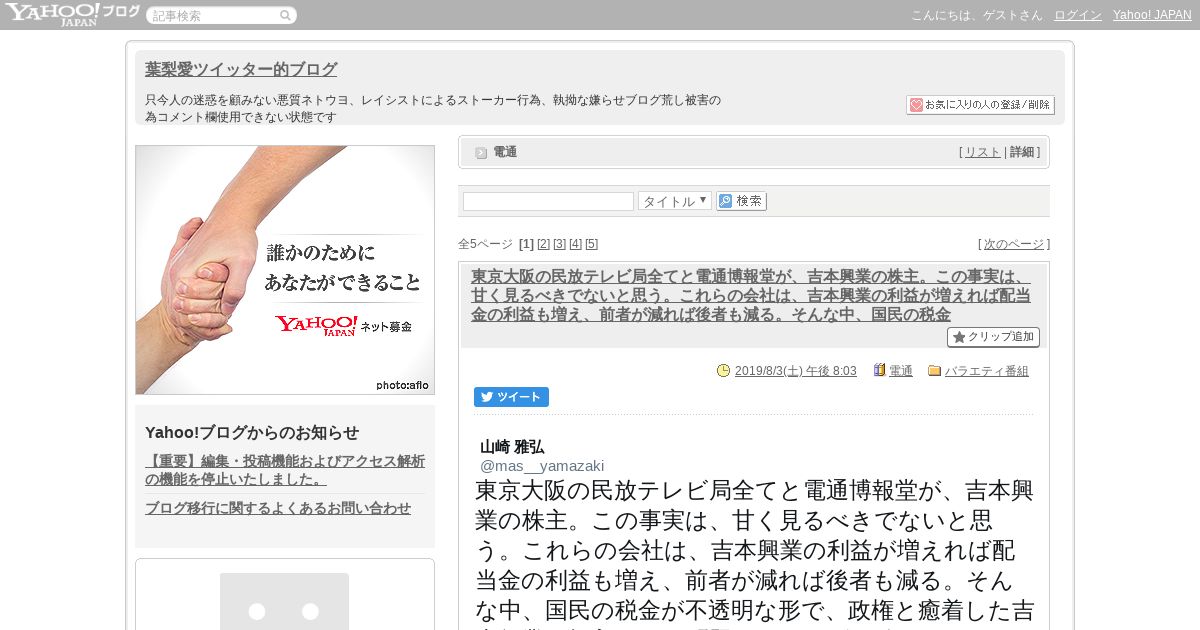Click the 全5ページ page count text
Image resolution: width=1200 pixels, height=630 pixels.
[485, 244]
